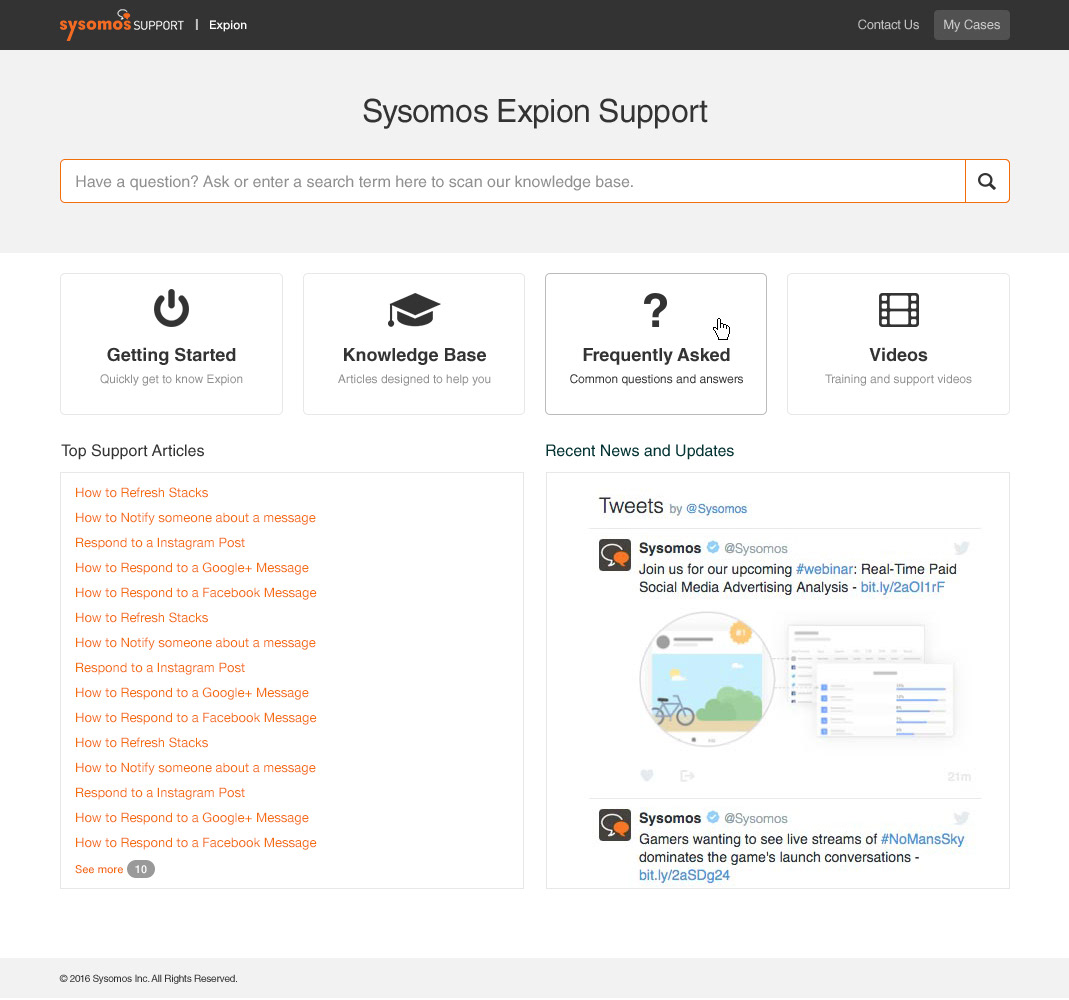Open the last How to Respond to a Facebook Message article

tap(196, 843)
